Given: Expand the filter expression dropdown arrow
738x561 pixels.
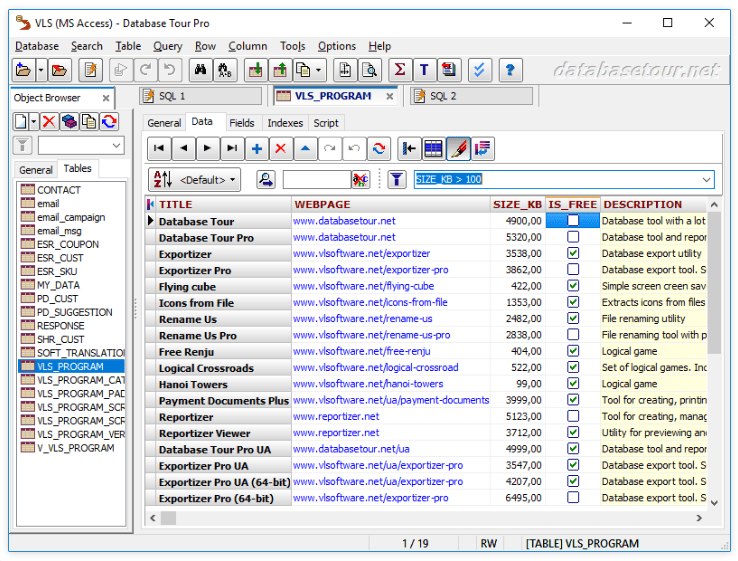Looking at the screenshot, I should tap(706, 180).
